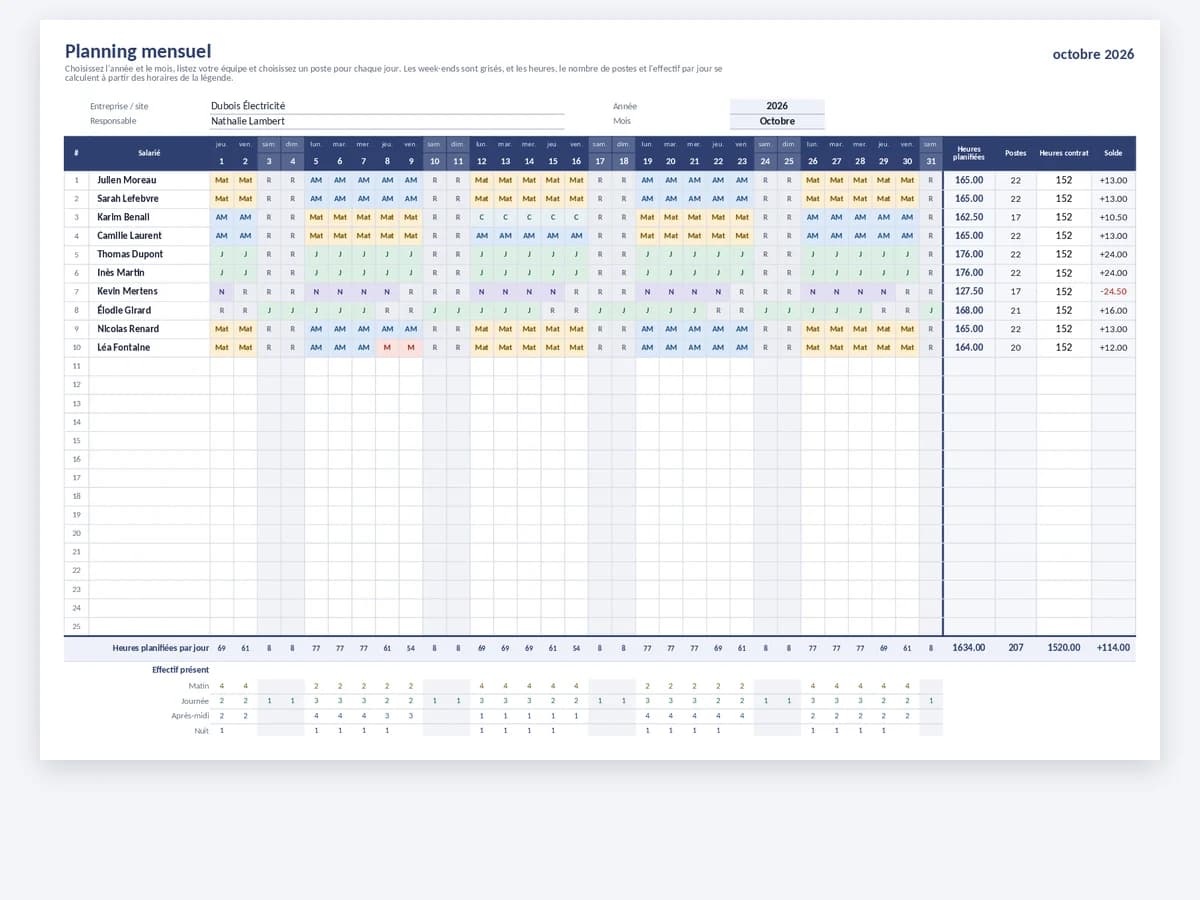1200x900 pixels.
Task: Click the Postes column header
Action: 1016,153
